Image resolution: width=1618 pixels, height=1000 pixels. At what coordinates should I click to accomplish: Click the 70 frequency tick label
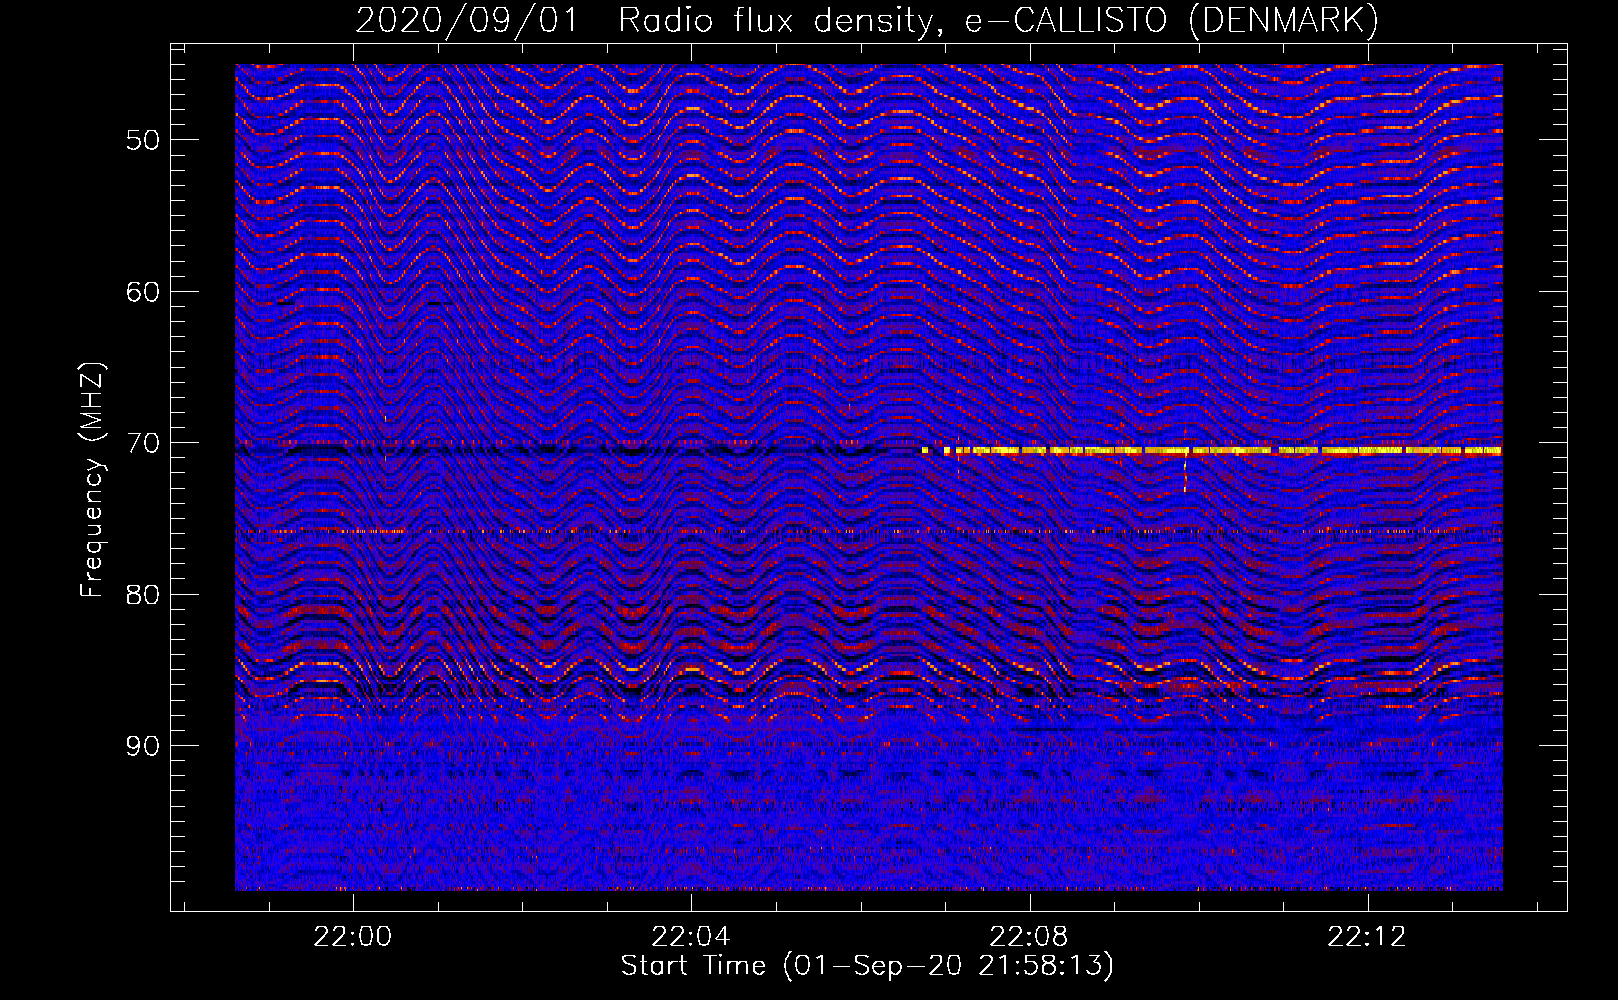point(143,443)
